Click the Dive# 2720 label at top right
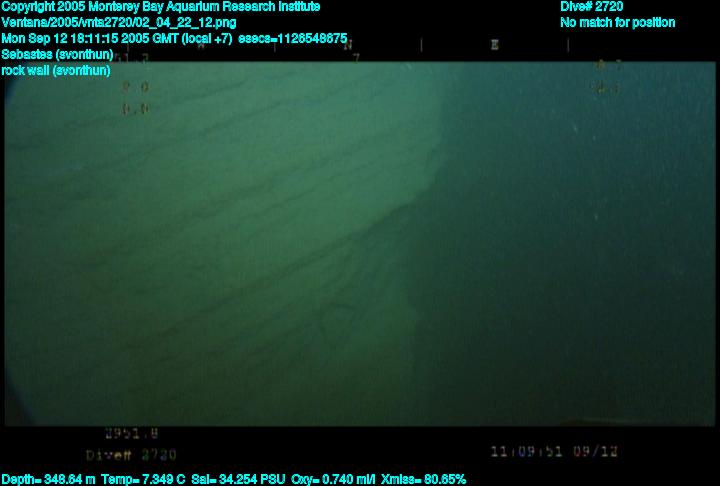Viewport: 720px width, 486px height. (591, 7)
